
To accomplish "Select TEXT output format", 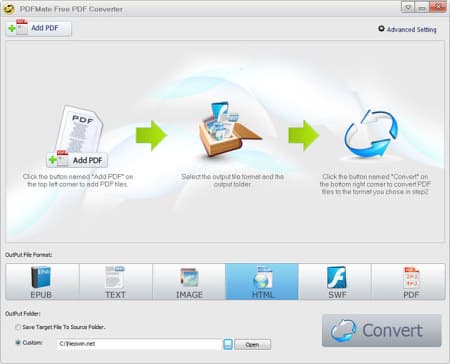I will point(116,282).
